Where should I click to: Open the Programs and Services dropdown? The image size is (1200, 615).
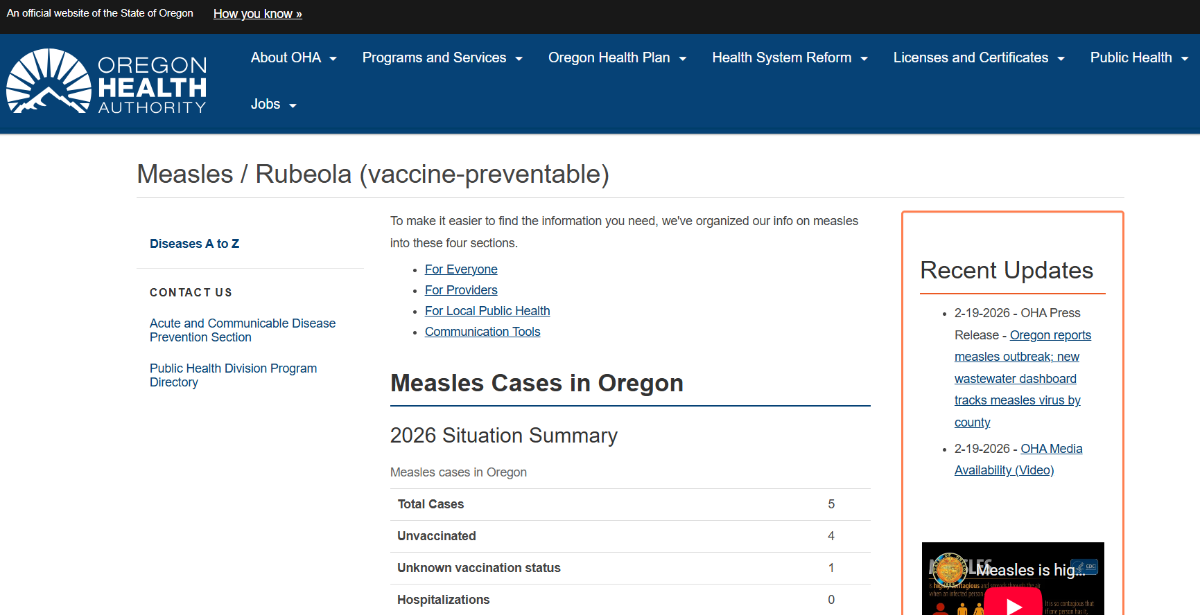441,57
